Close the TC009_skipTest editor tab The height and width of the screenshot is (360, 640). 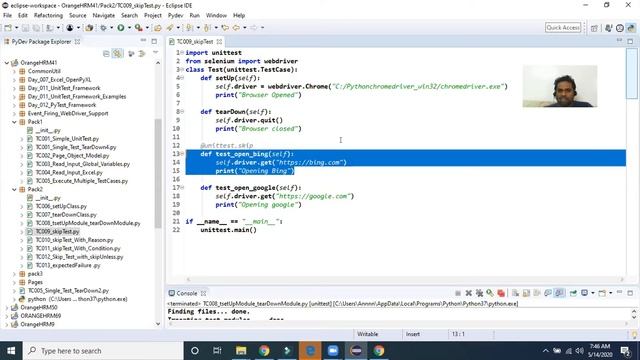[x=219, y=42]
